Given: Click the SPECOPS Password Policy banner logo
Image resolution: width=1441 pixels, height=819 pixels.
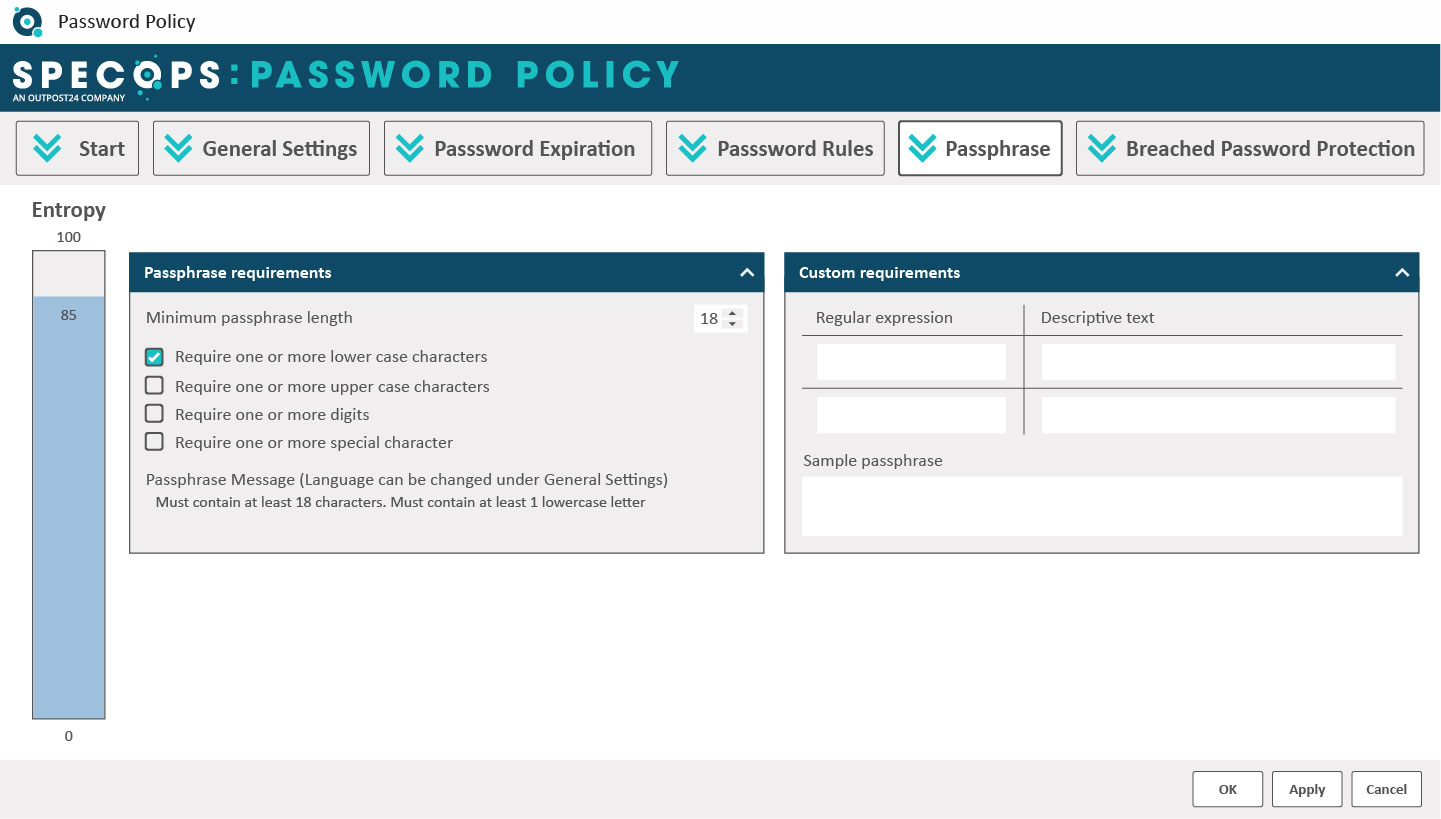Looking at the screenshot, I should coord(346,78).
